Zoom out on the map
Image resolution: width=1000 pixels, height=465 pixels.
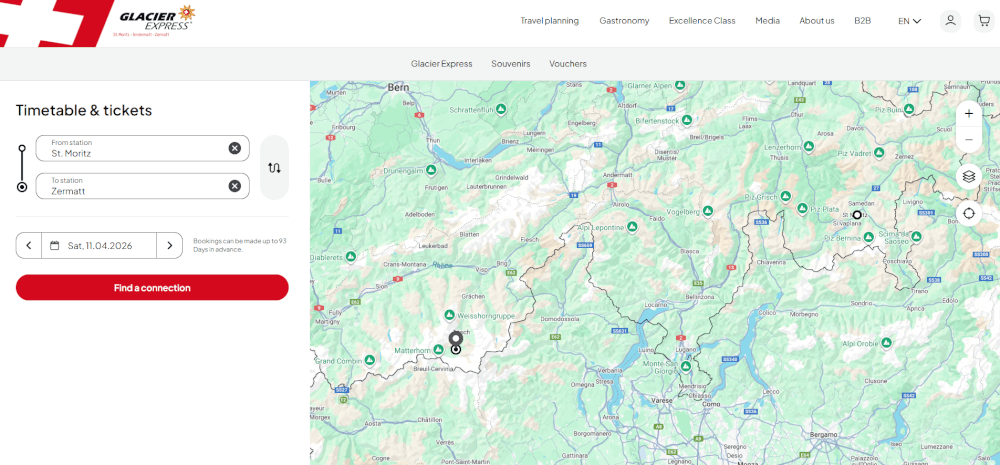point(968,140)
